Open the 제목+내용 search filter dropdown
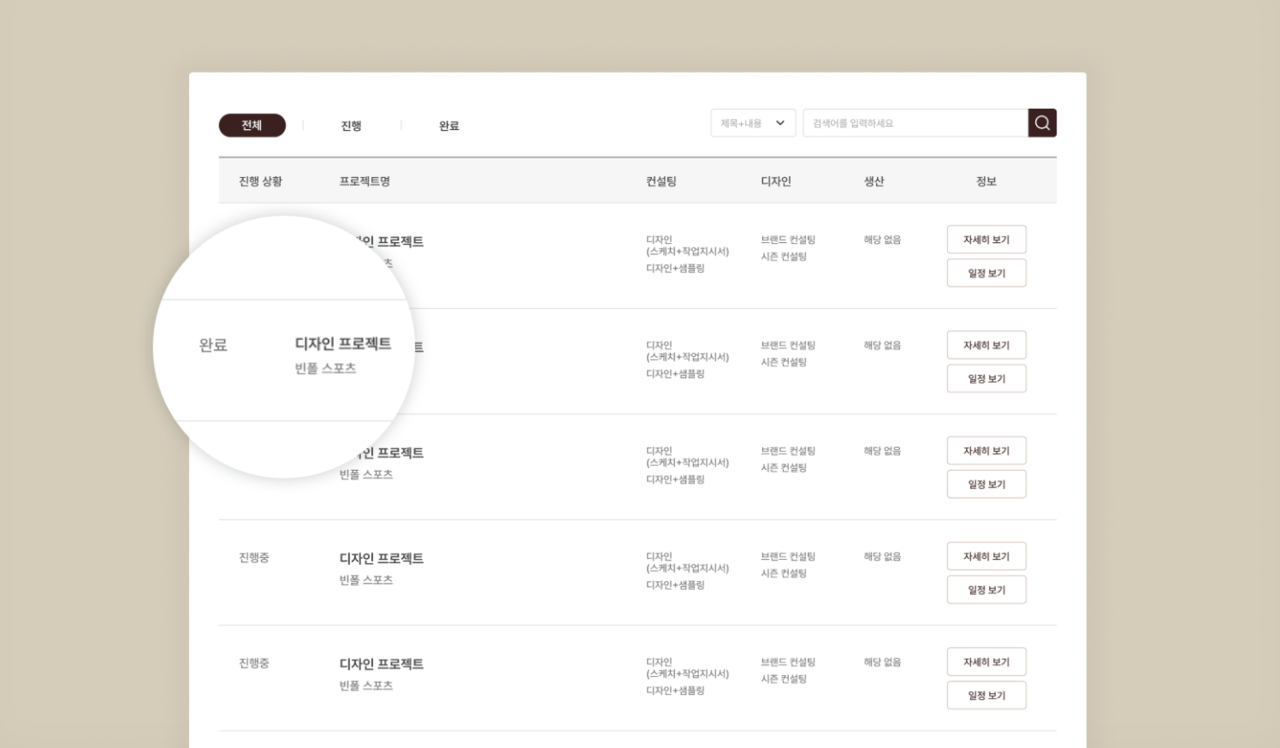Viewport: 1280px width, 748px height. pyautogui.click(x=753, y=123)
